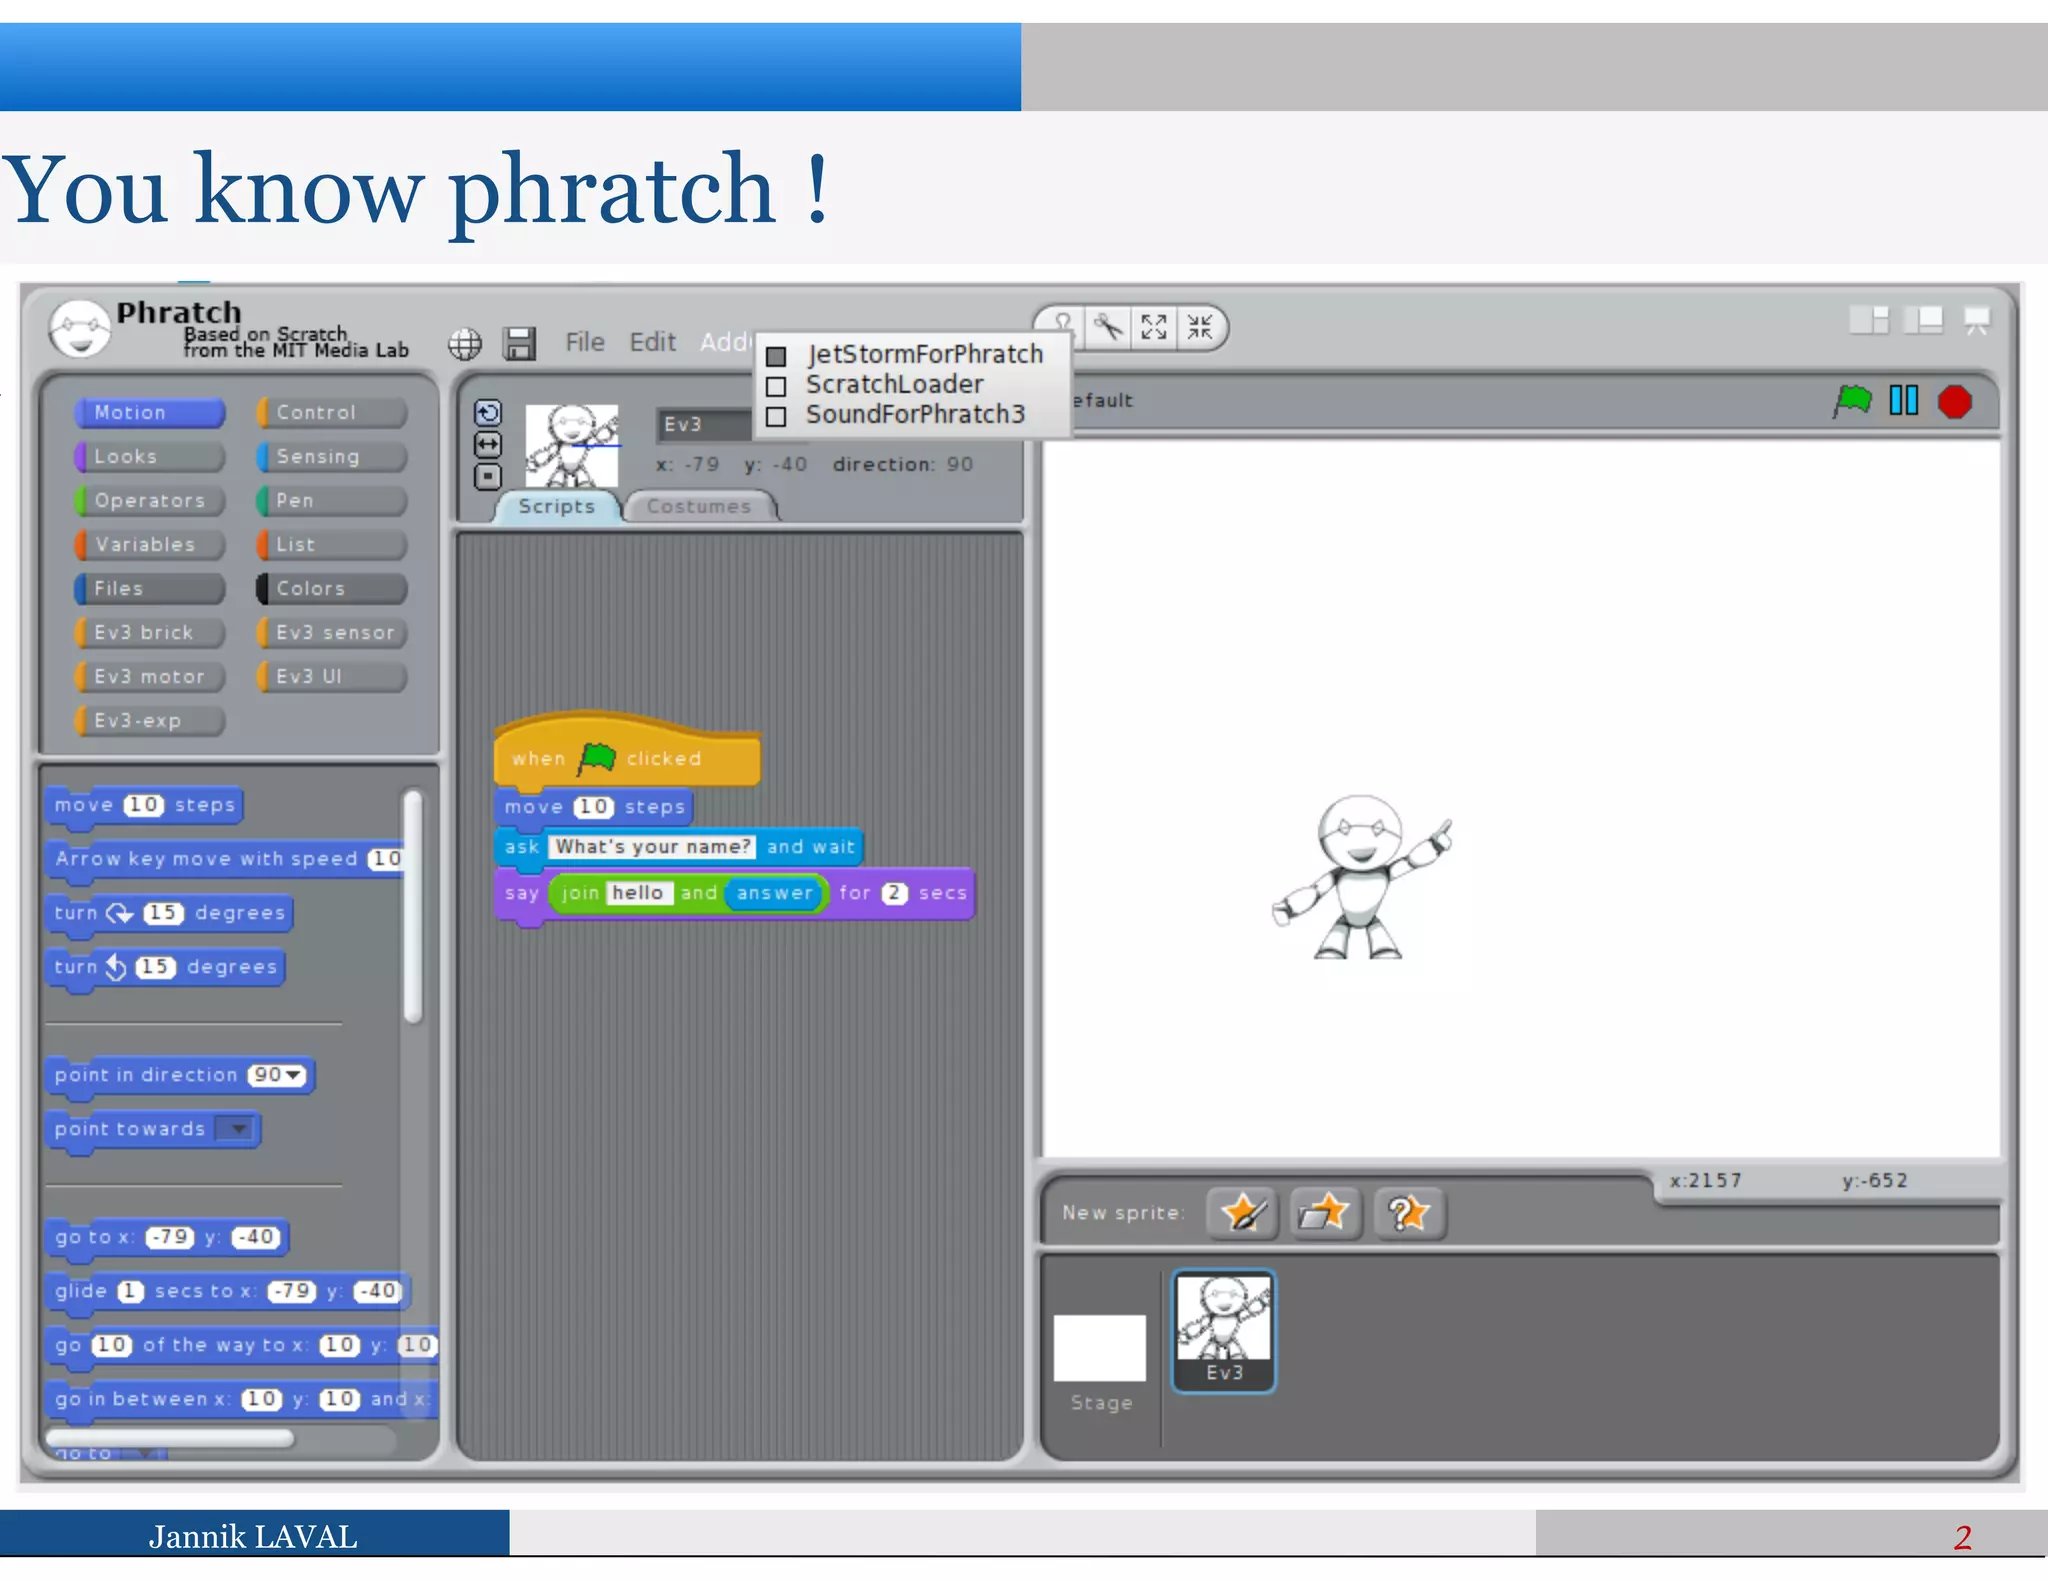
Task: Select the scissors delete tool
Action: click(x=1108, y=327)
